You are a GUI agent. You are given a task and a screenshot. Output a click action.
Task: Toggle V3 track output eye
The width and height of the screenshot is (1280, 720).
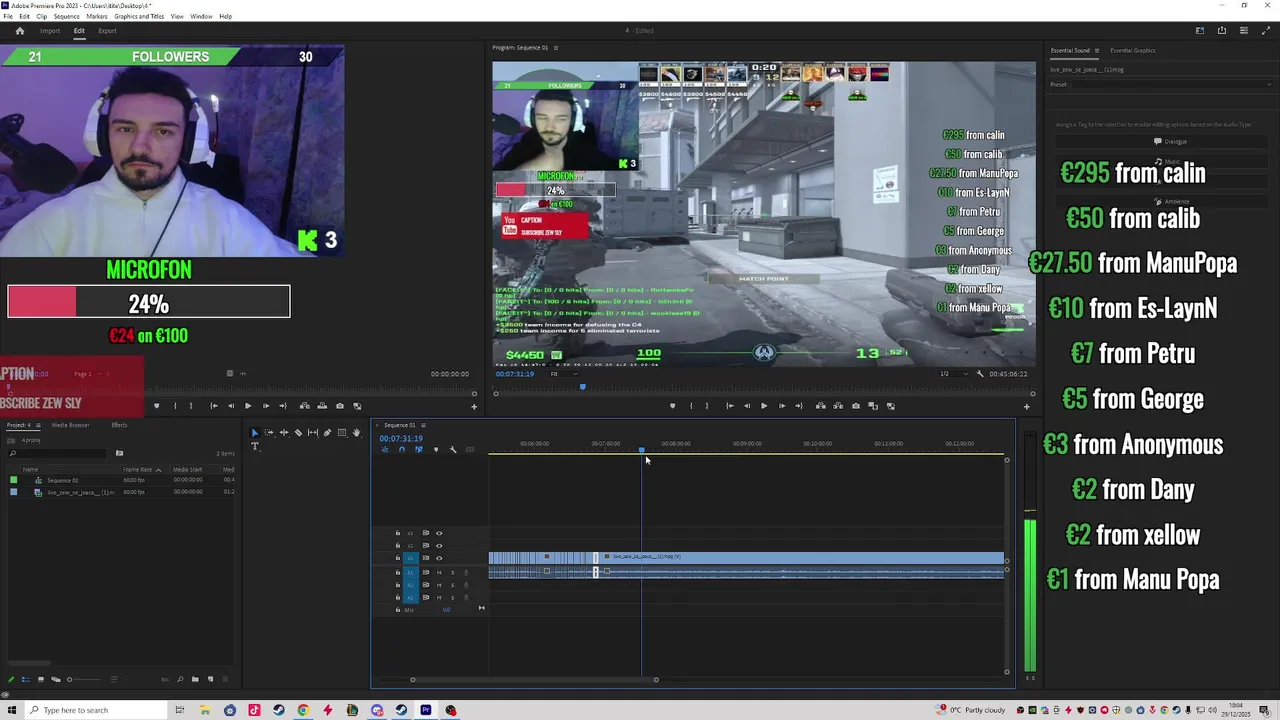pos(438,534)
